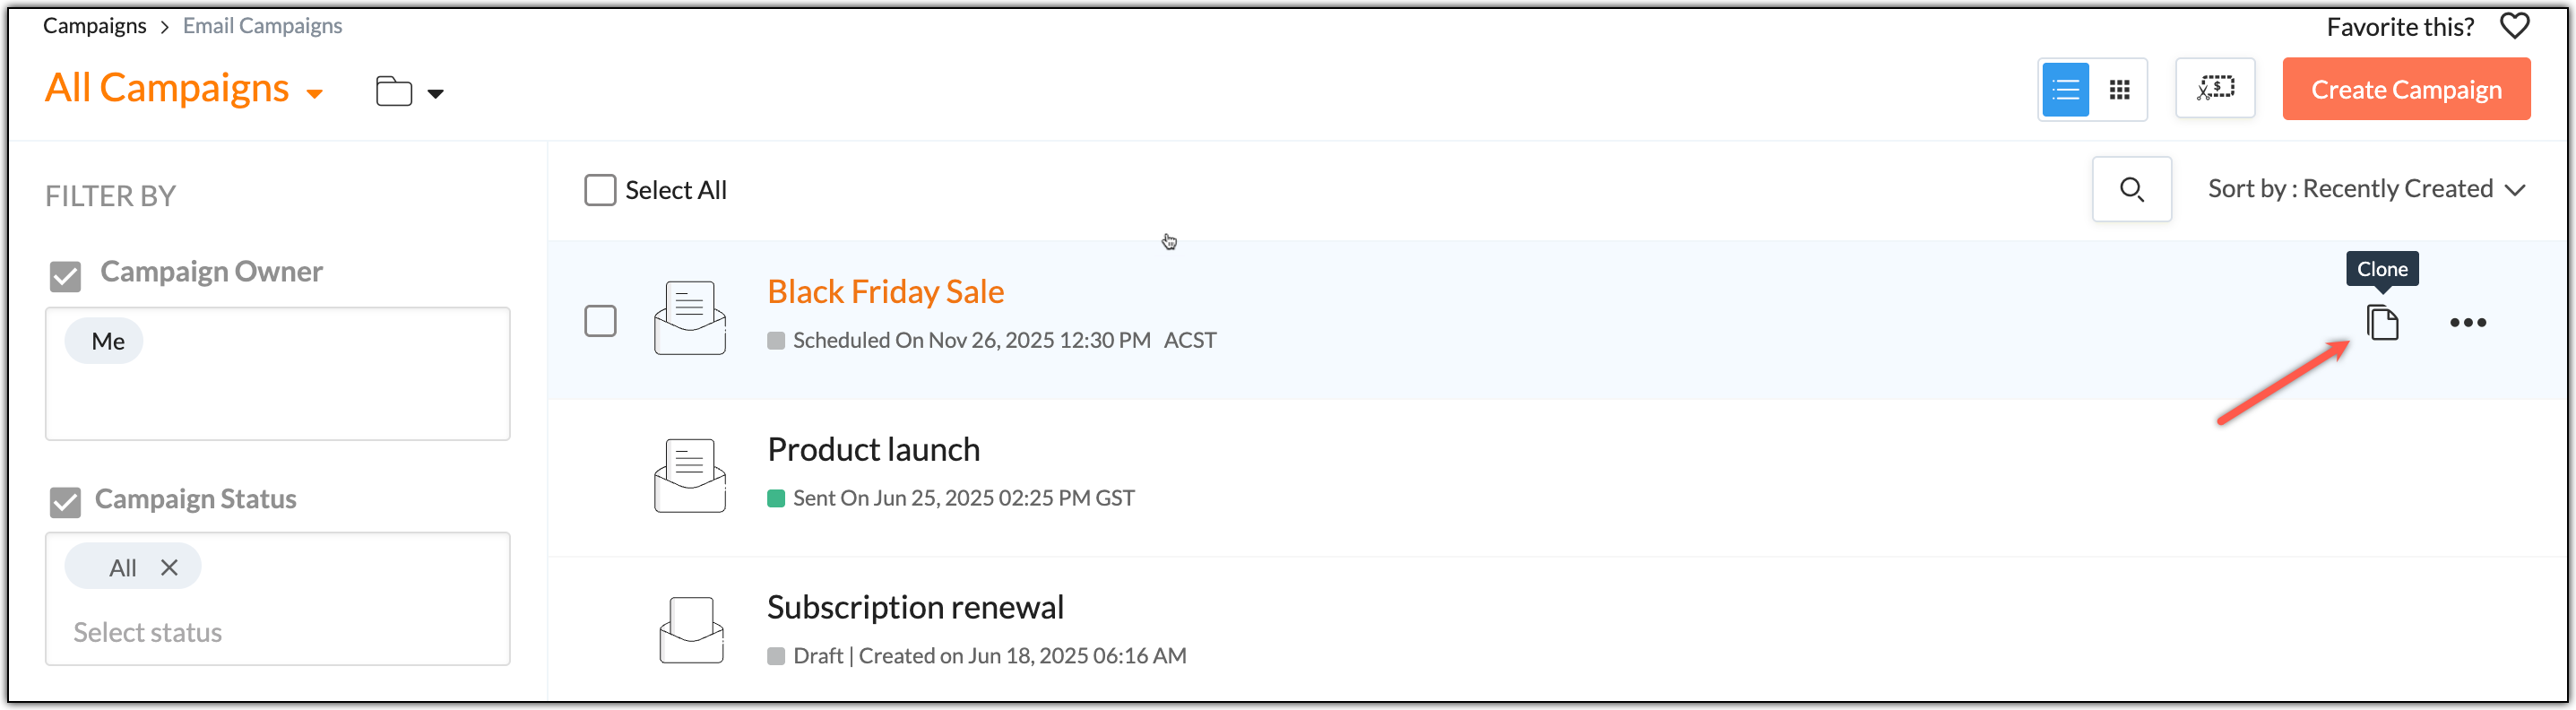Go to Campaigns breadcrumb
The width and height of the screenshot is (2576, 710).
point(95,26)
